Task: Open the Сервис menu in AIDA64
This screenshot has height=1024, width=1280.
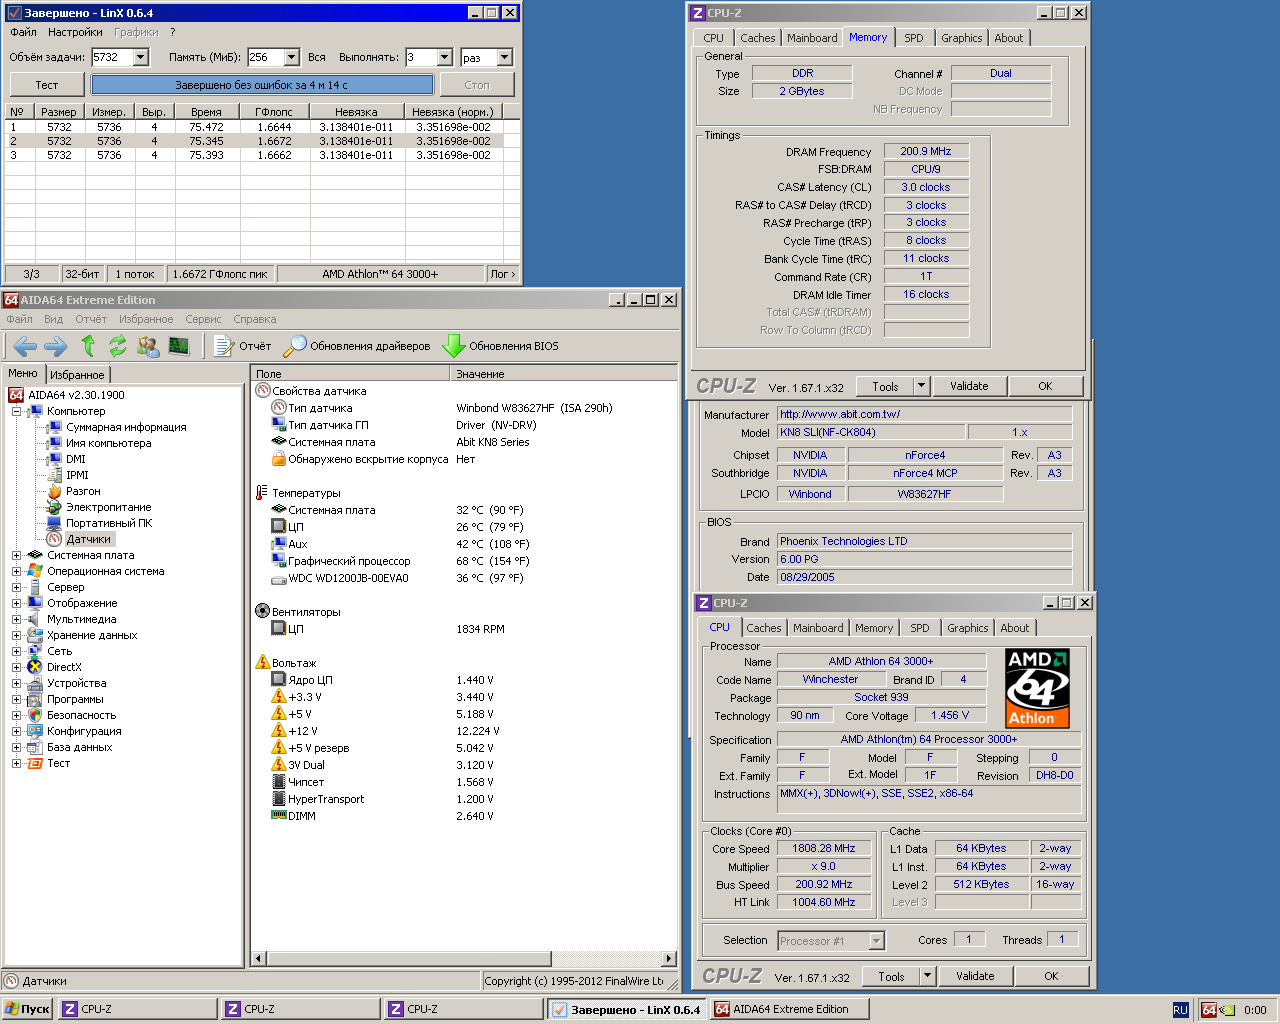Action: (203, 319)
